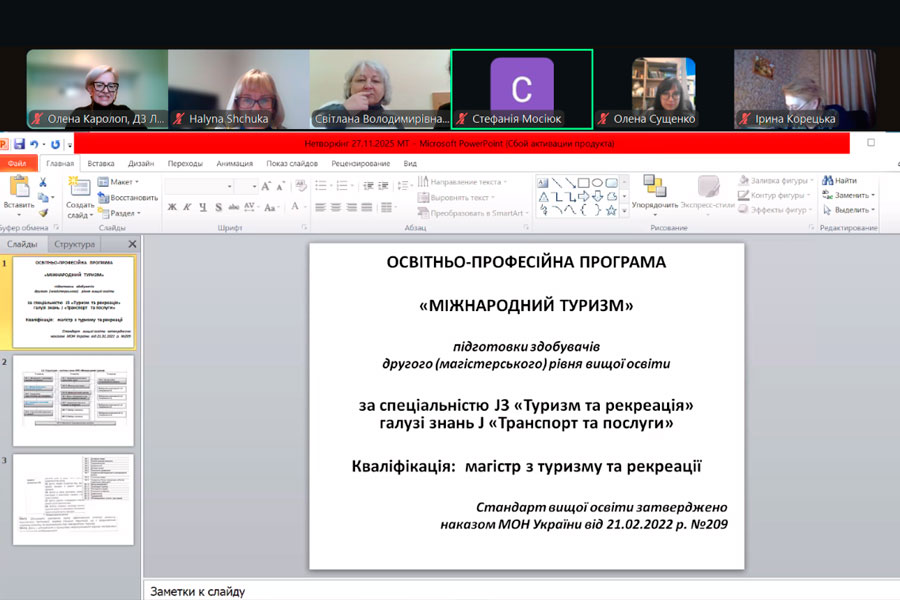Image resolution: width=900 pixels, height=600 pixels.
Task: Toggle underline formatting (Ч)
Action: click(x=202, y=207)
